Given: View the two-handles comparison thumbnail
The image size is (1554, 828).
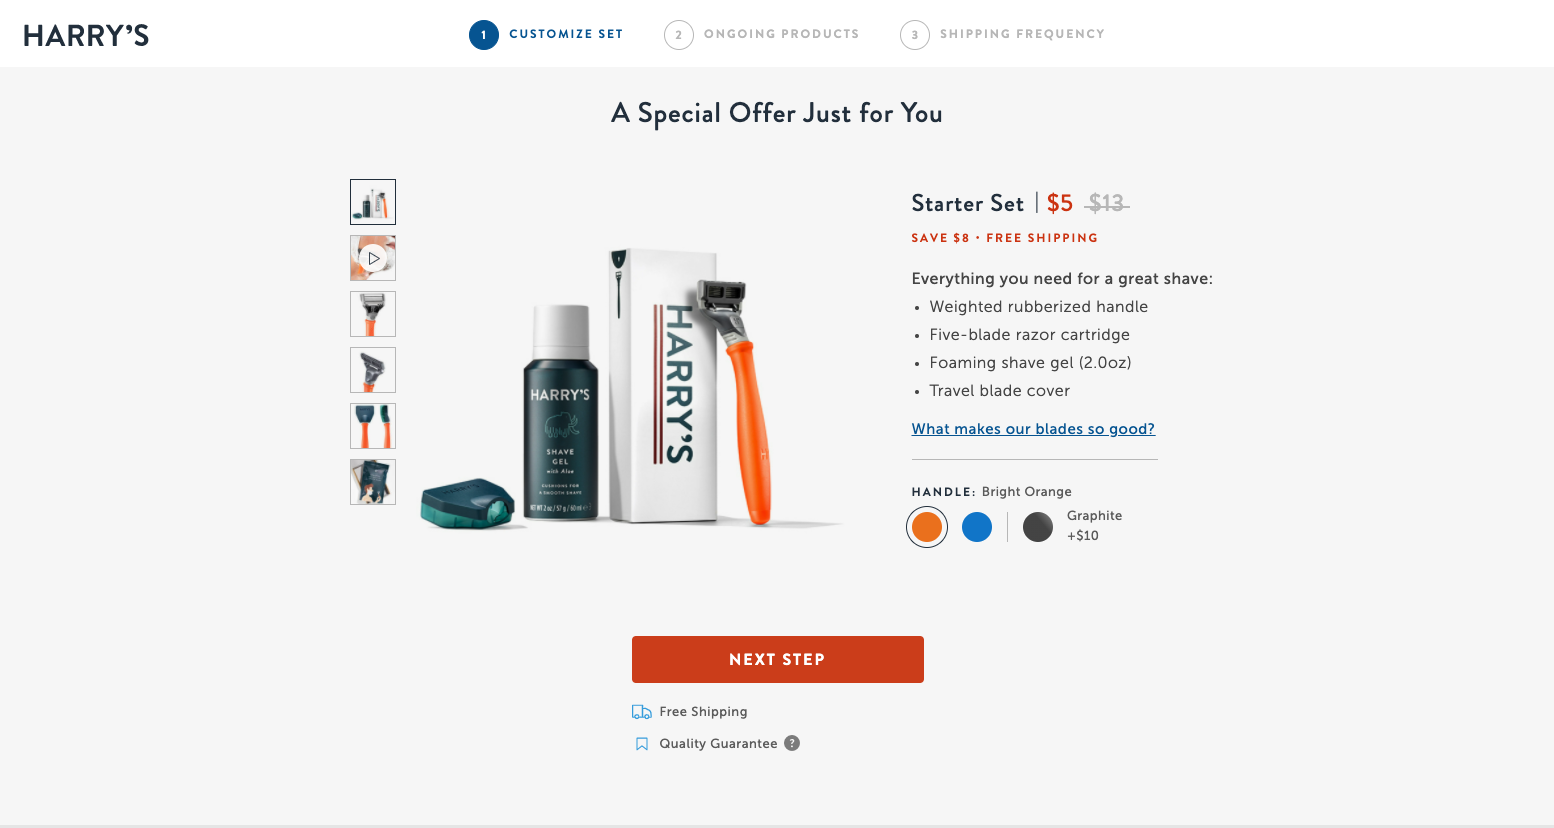Looking at the screenshot, I should point(373,426).
